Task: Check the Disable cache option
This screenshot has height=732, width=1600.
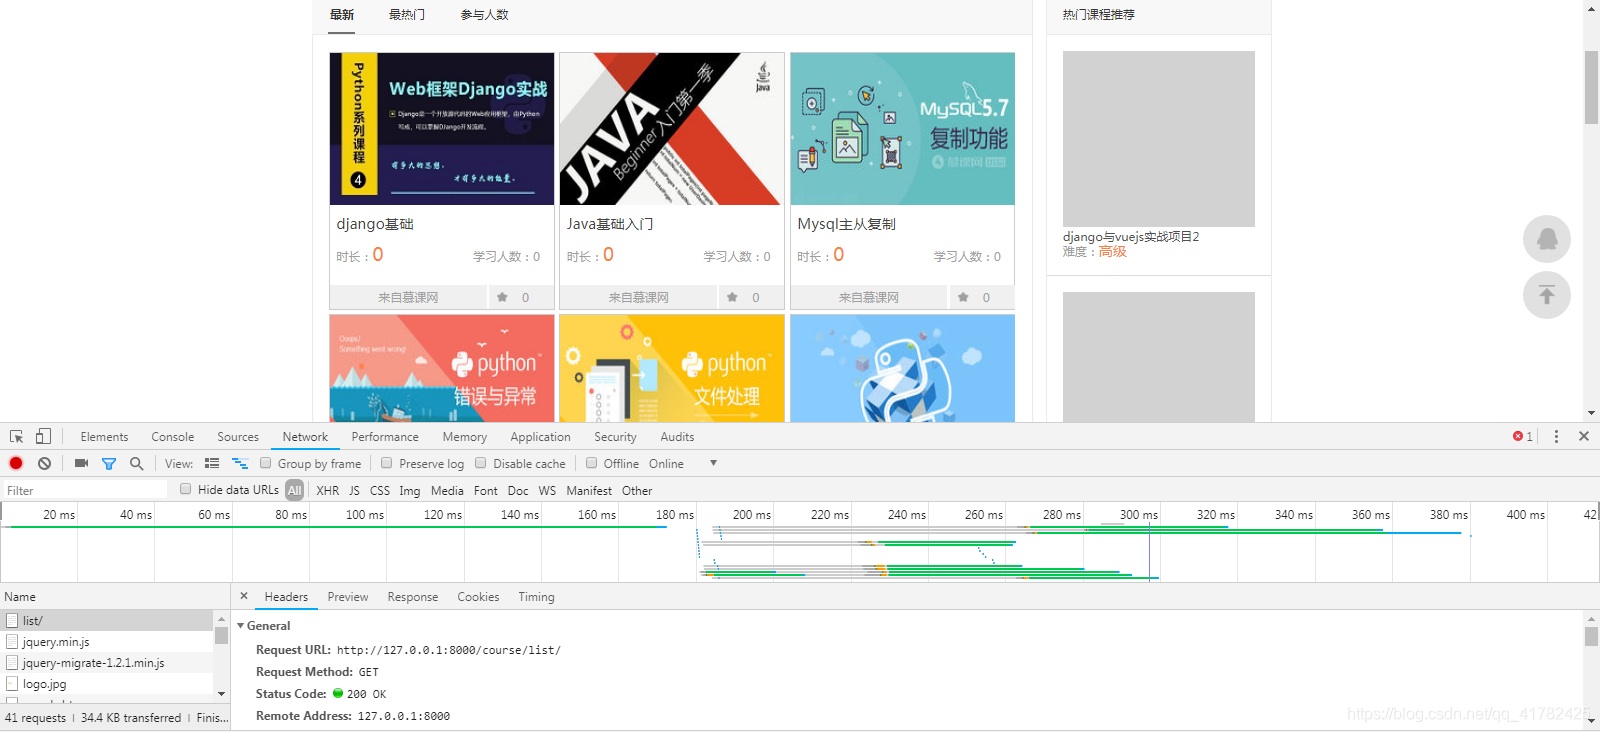Action: (481, 463)
